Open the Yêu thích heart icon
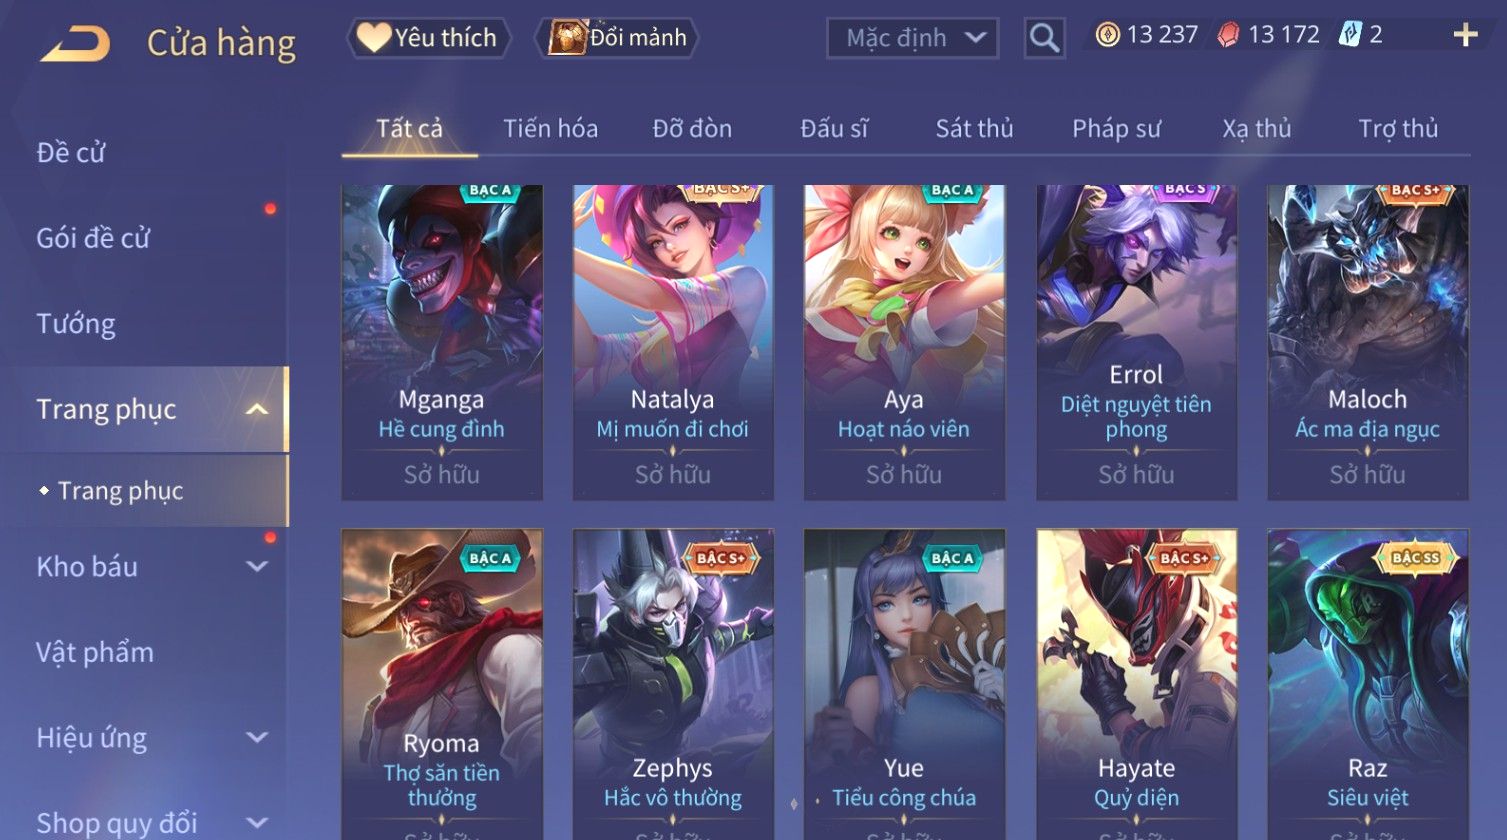Viewport: 1507px width, 840px height. (x=374, y=38)
